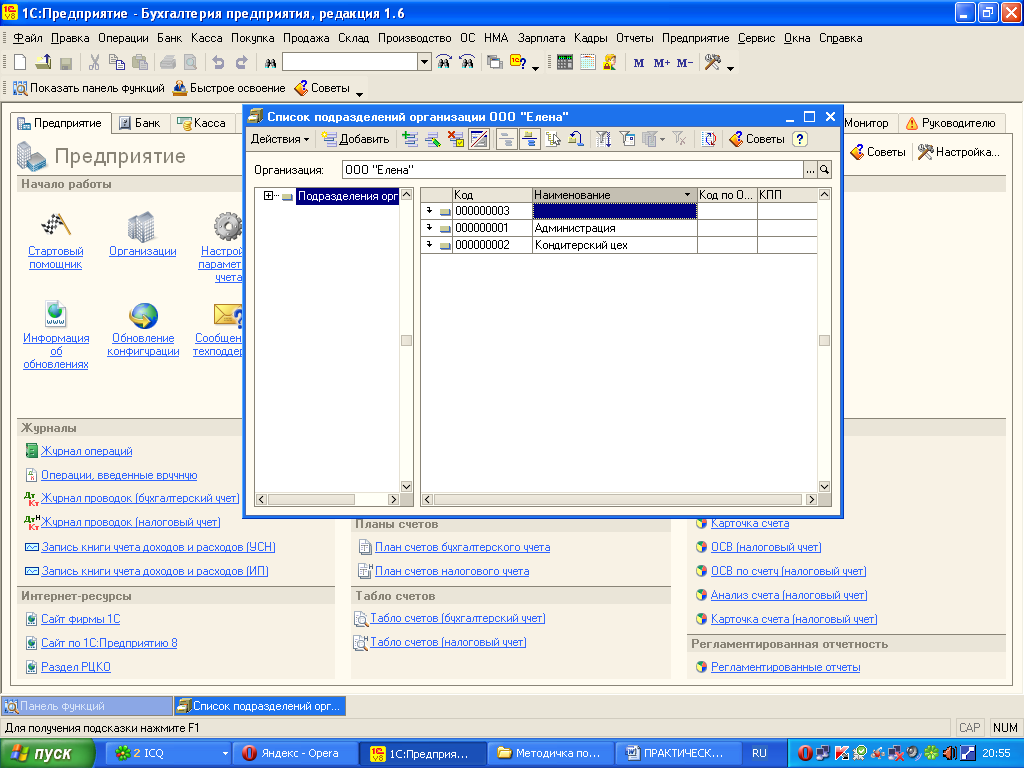Click the question mark help icon in list window

[800, 138]
